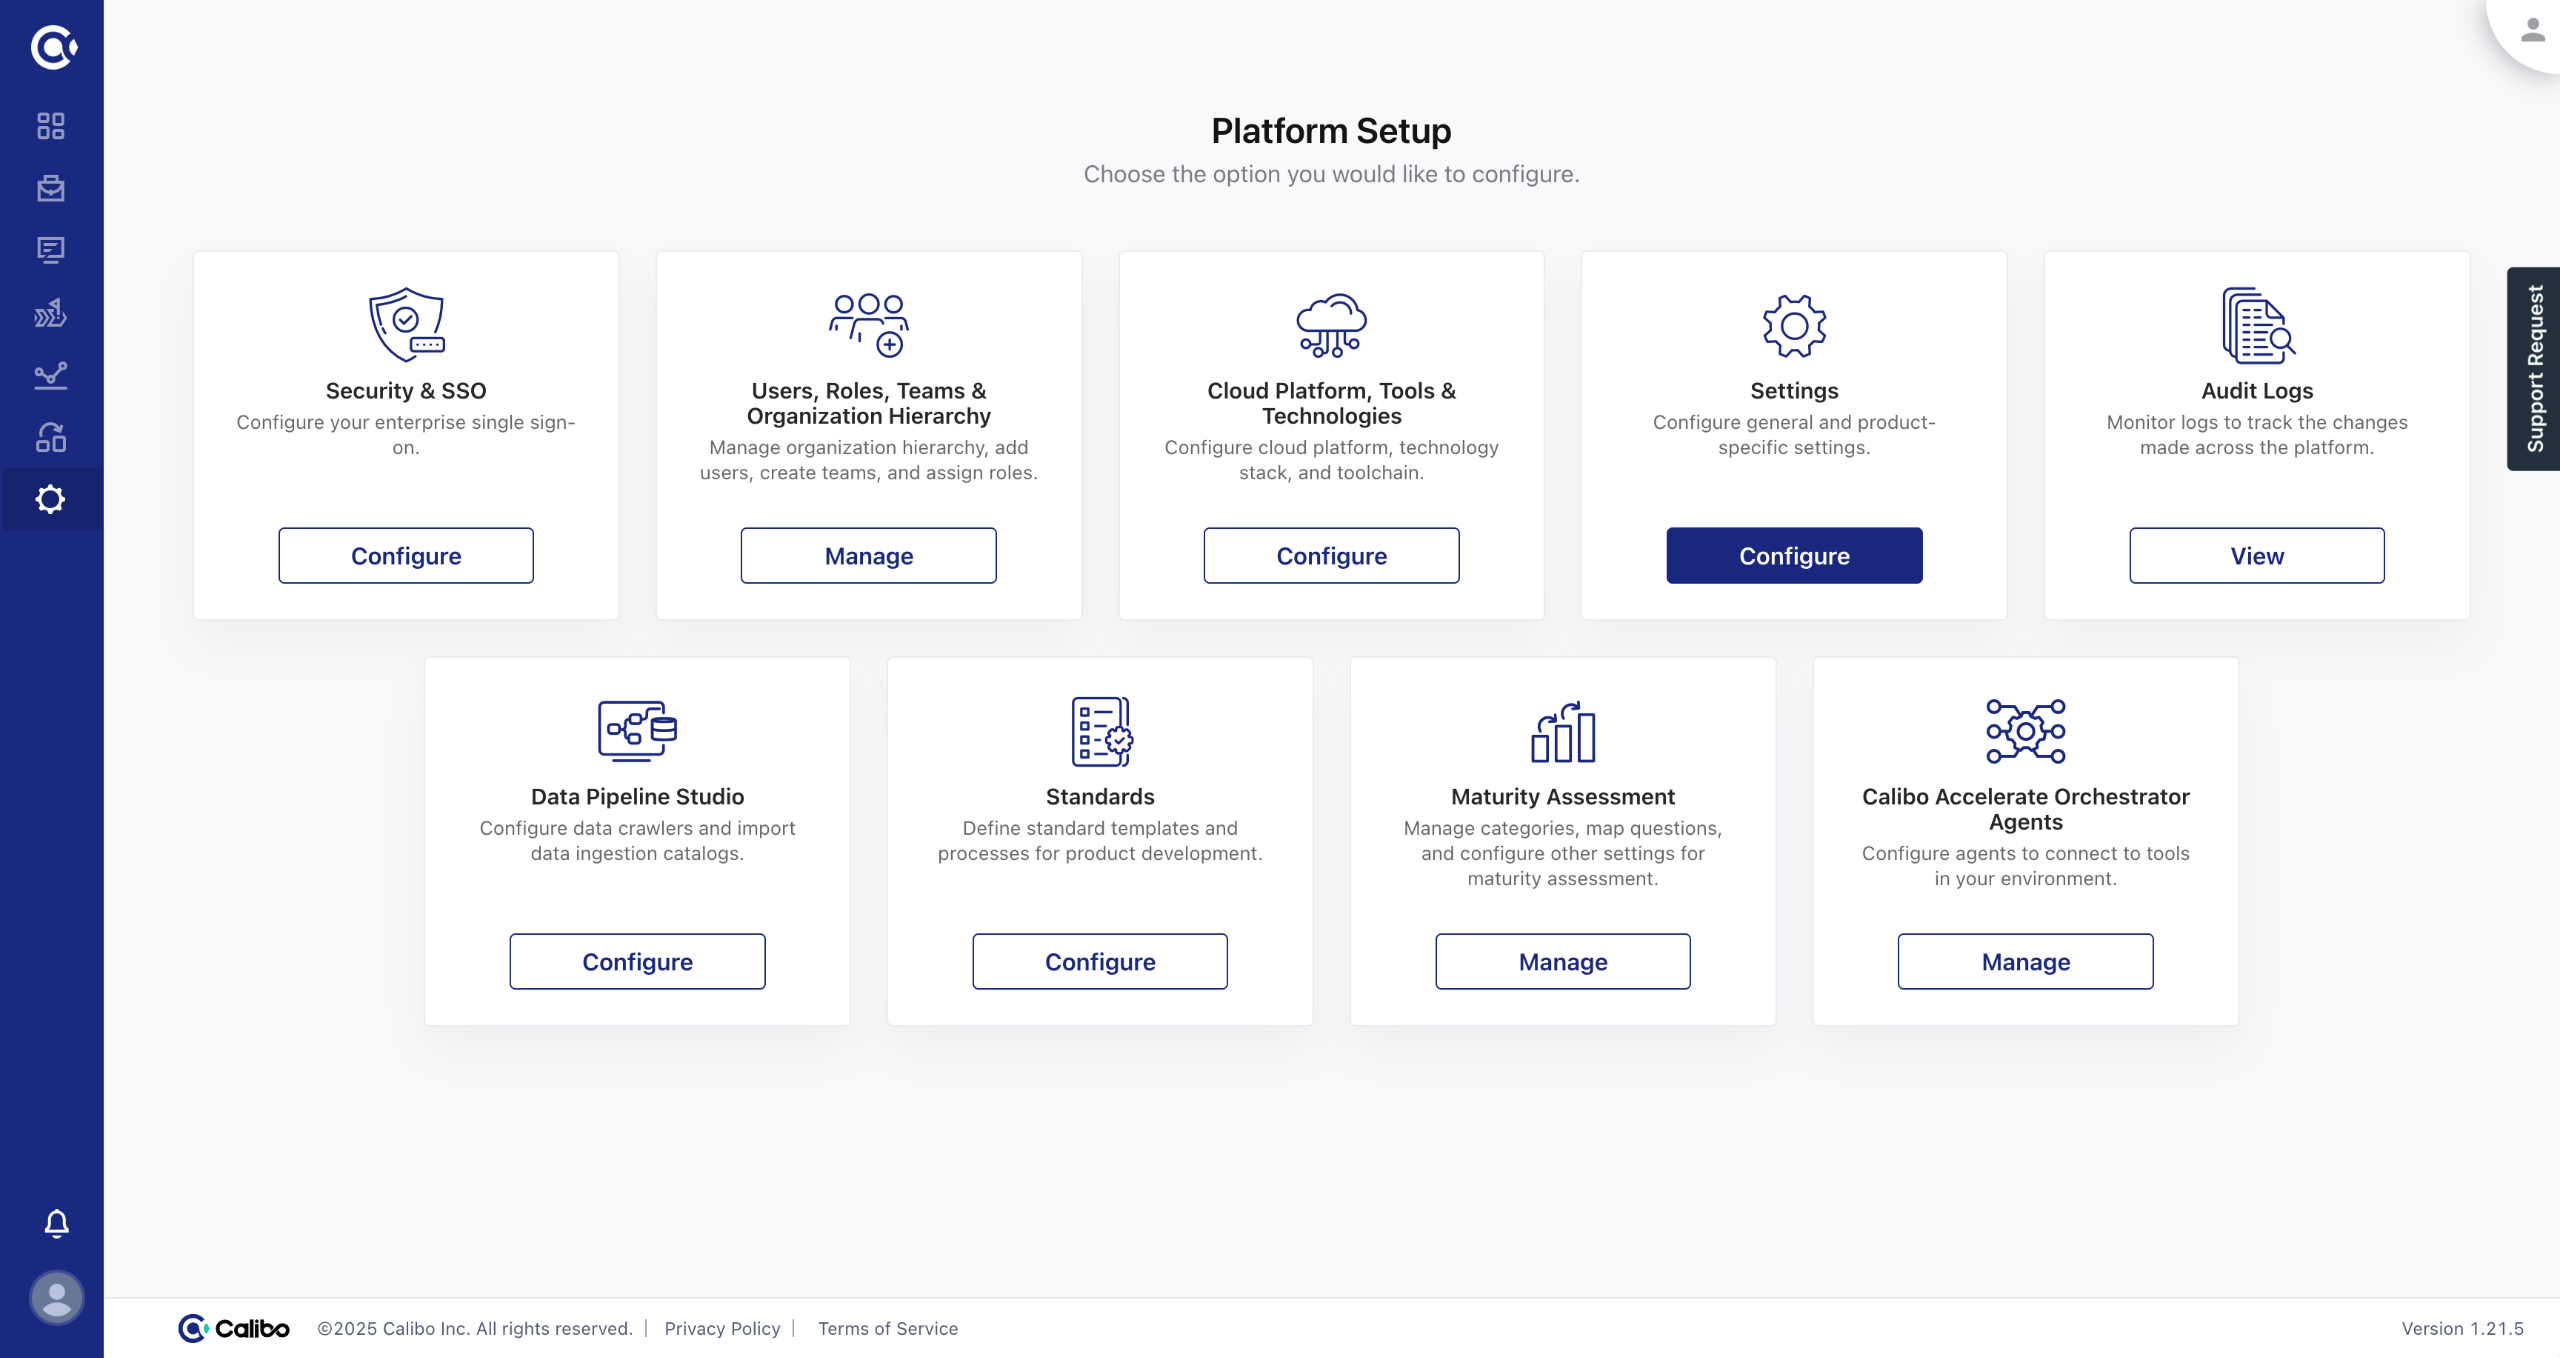2560x1358 pixels.
Task: Open the Privacy Policy link
Action: [x=722, y=1328]
